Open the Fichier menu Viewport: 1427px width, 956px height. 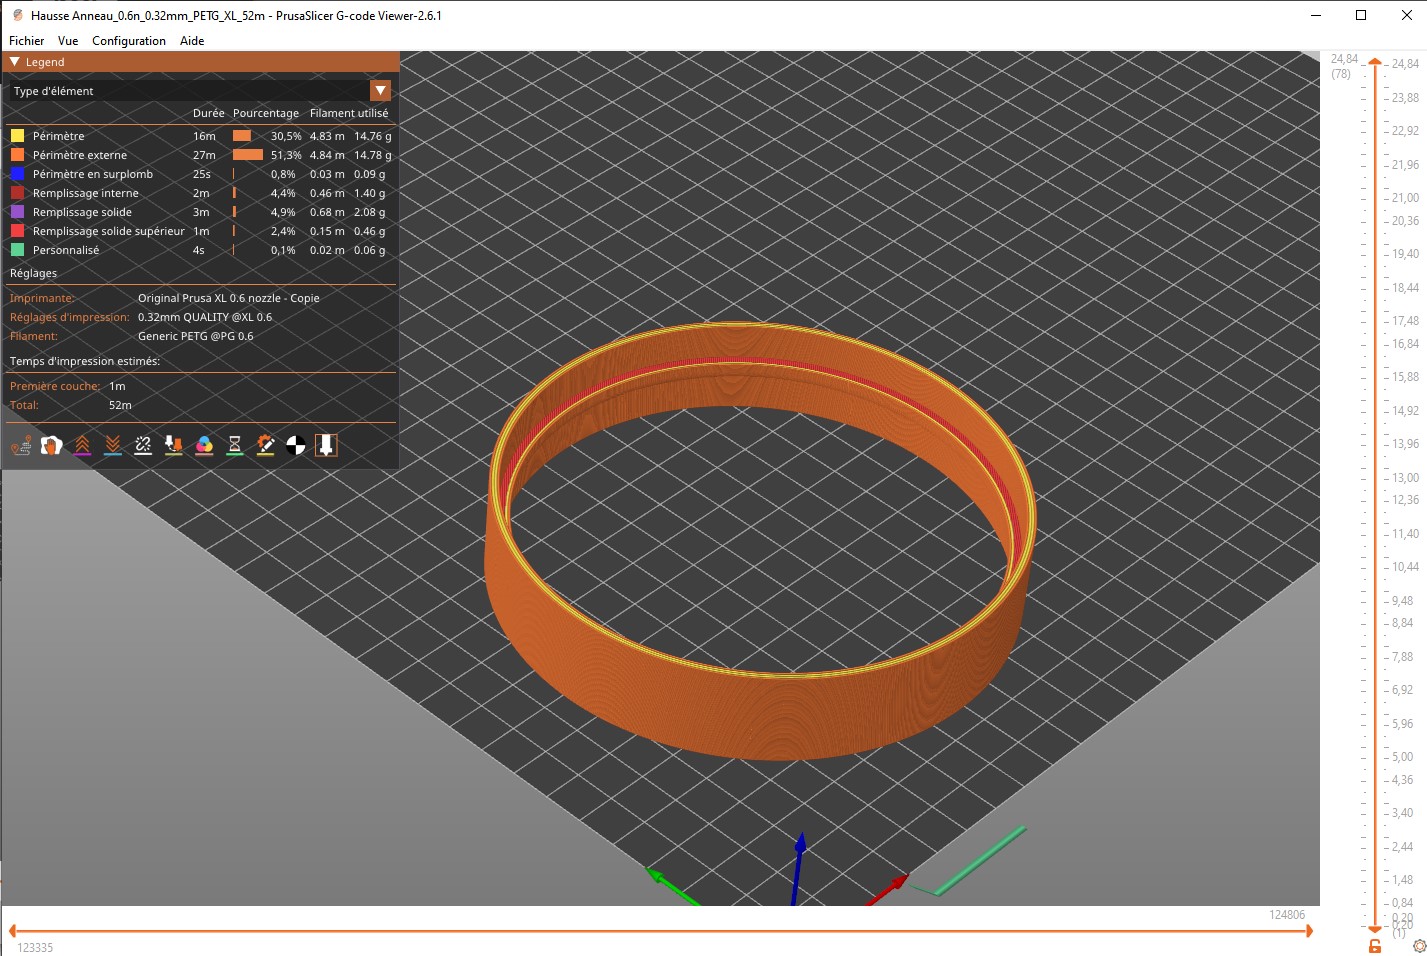pyautogui.click(x=26, y=41)
